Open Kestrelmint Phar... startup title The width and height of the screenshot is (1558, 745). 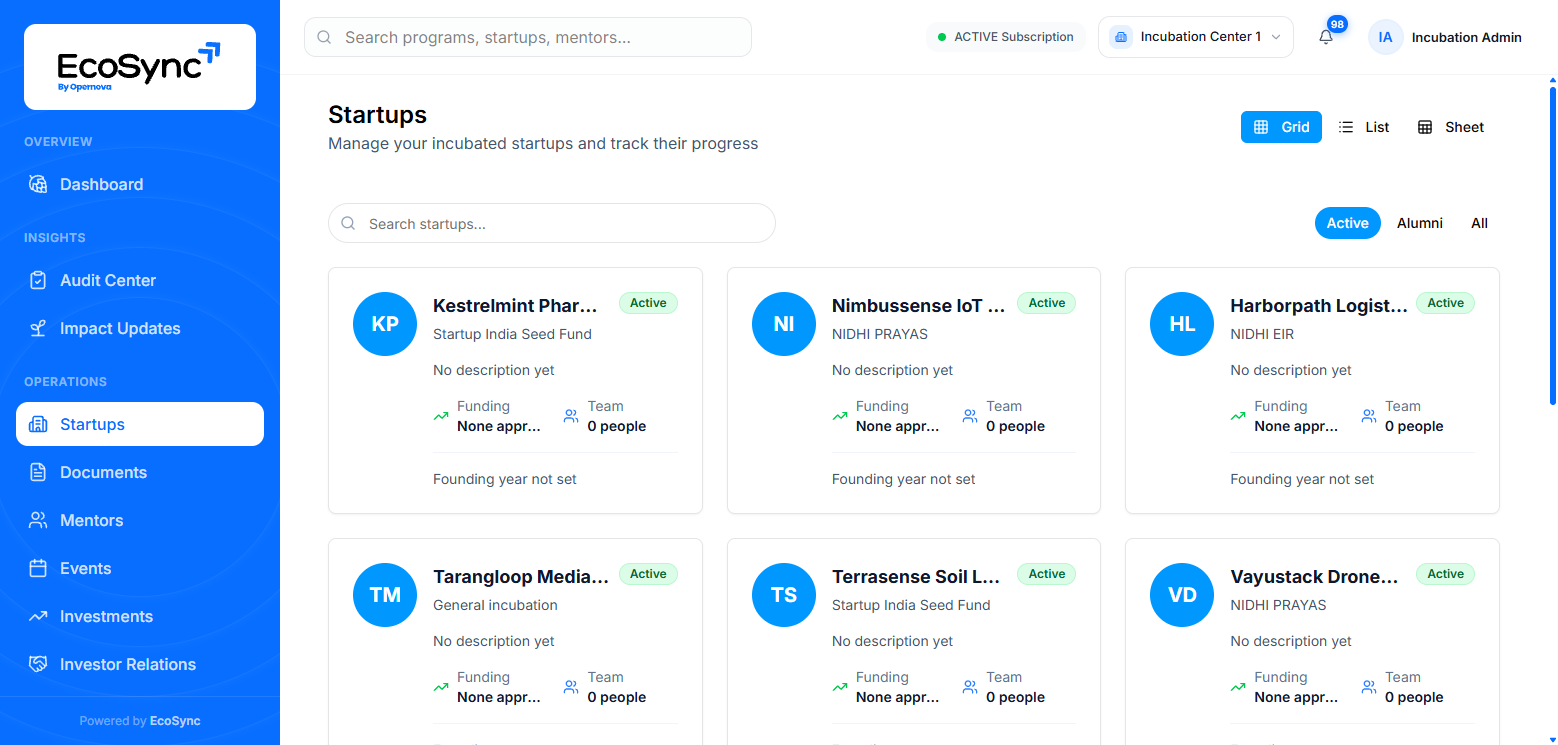[x=515, y=306]
